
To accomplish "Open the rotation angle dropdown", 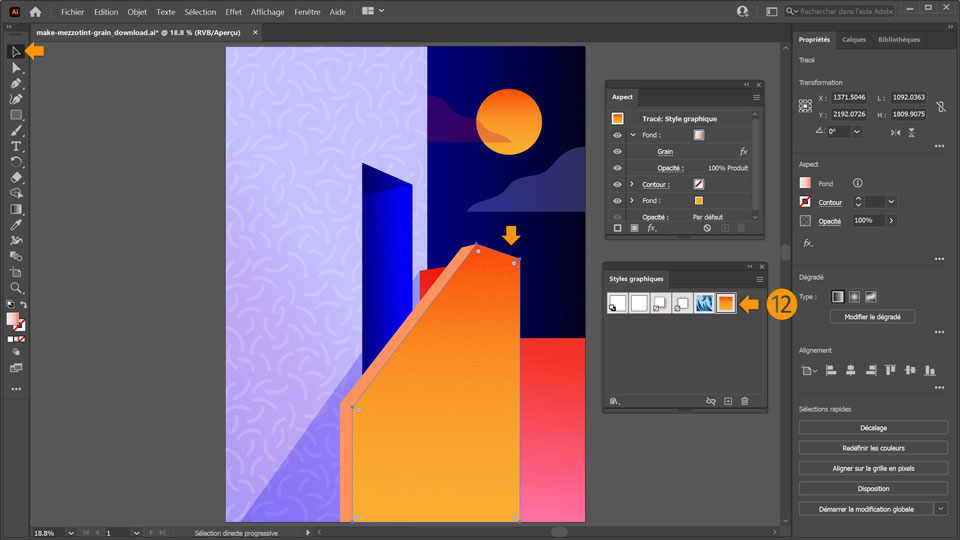I will tap(857, 132).
